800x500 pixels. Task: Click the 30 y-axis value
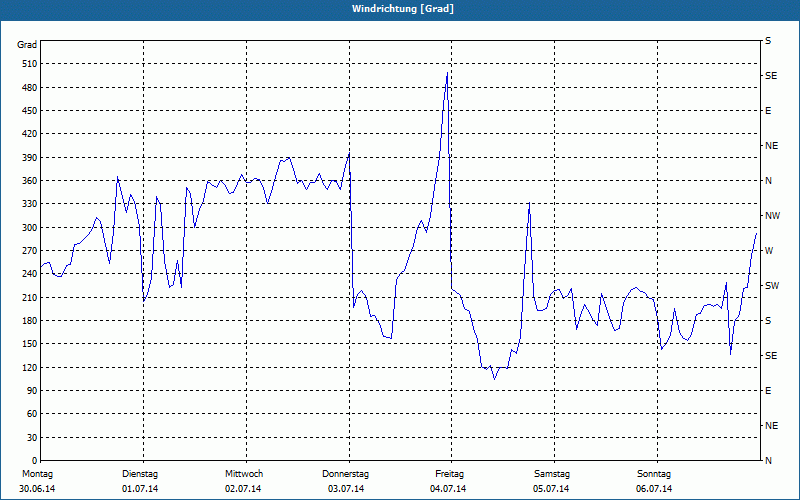(x=30, y=438)
